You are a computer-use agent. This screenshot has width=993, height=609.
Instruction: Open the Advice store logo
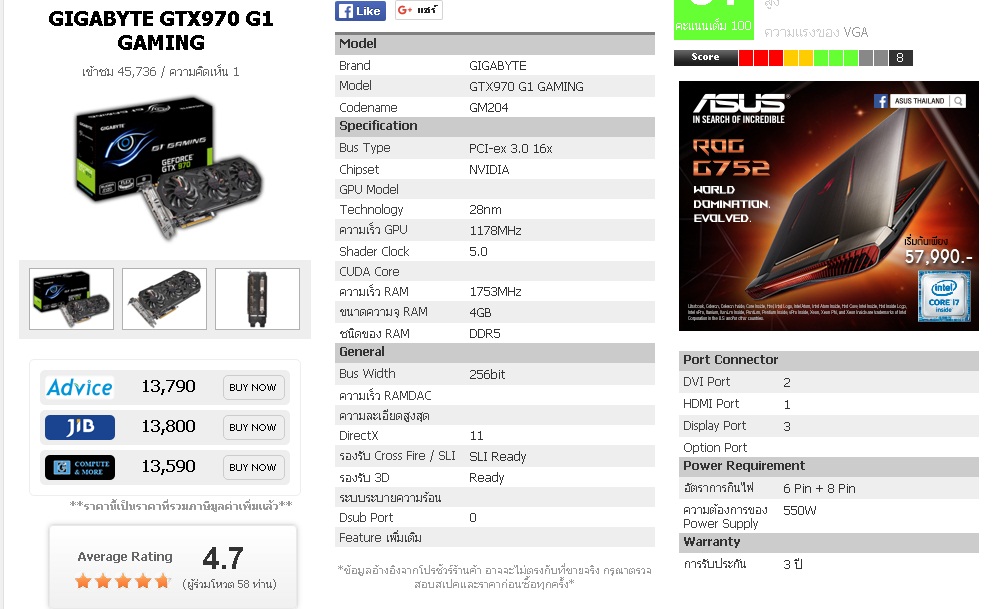(x=80, y=387)
